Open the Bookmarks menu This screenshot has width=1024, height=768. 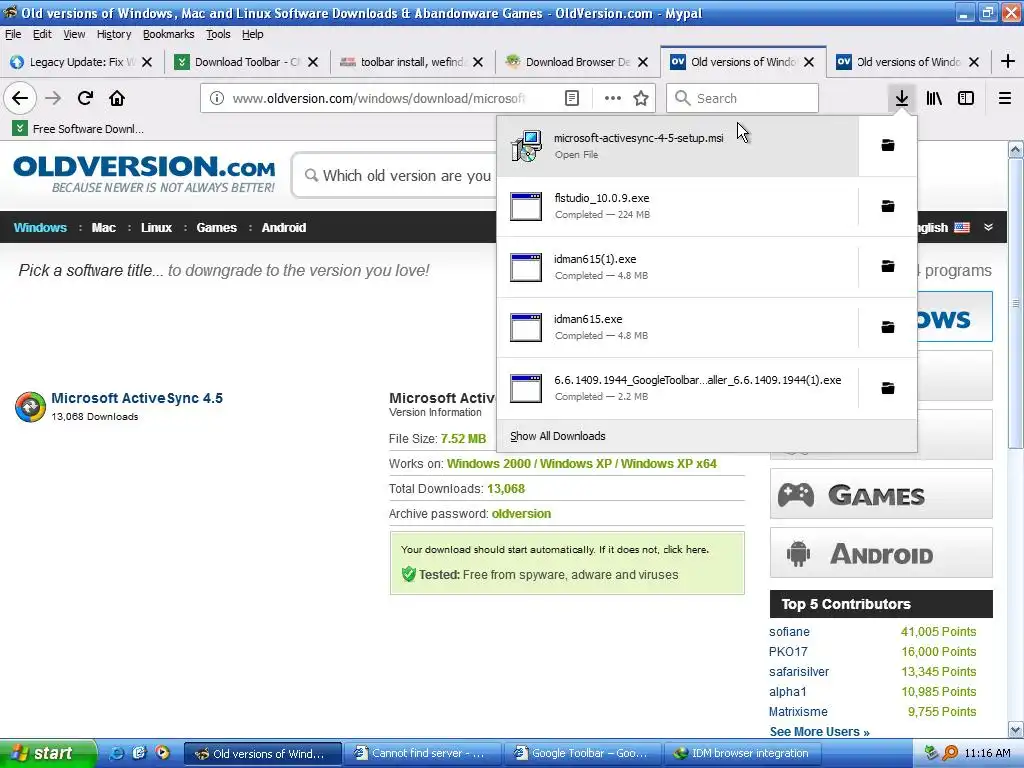(x=168, y=34)
